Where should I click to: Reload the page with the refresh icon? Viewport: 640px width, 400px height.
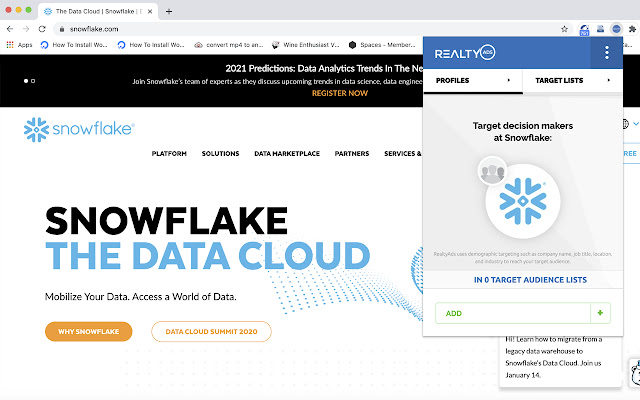click(x=42, y=29)
